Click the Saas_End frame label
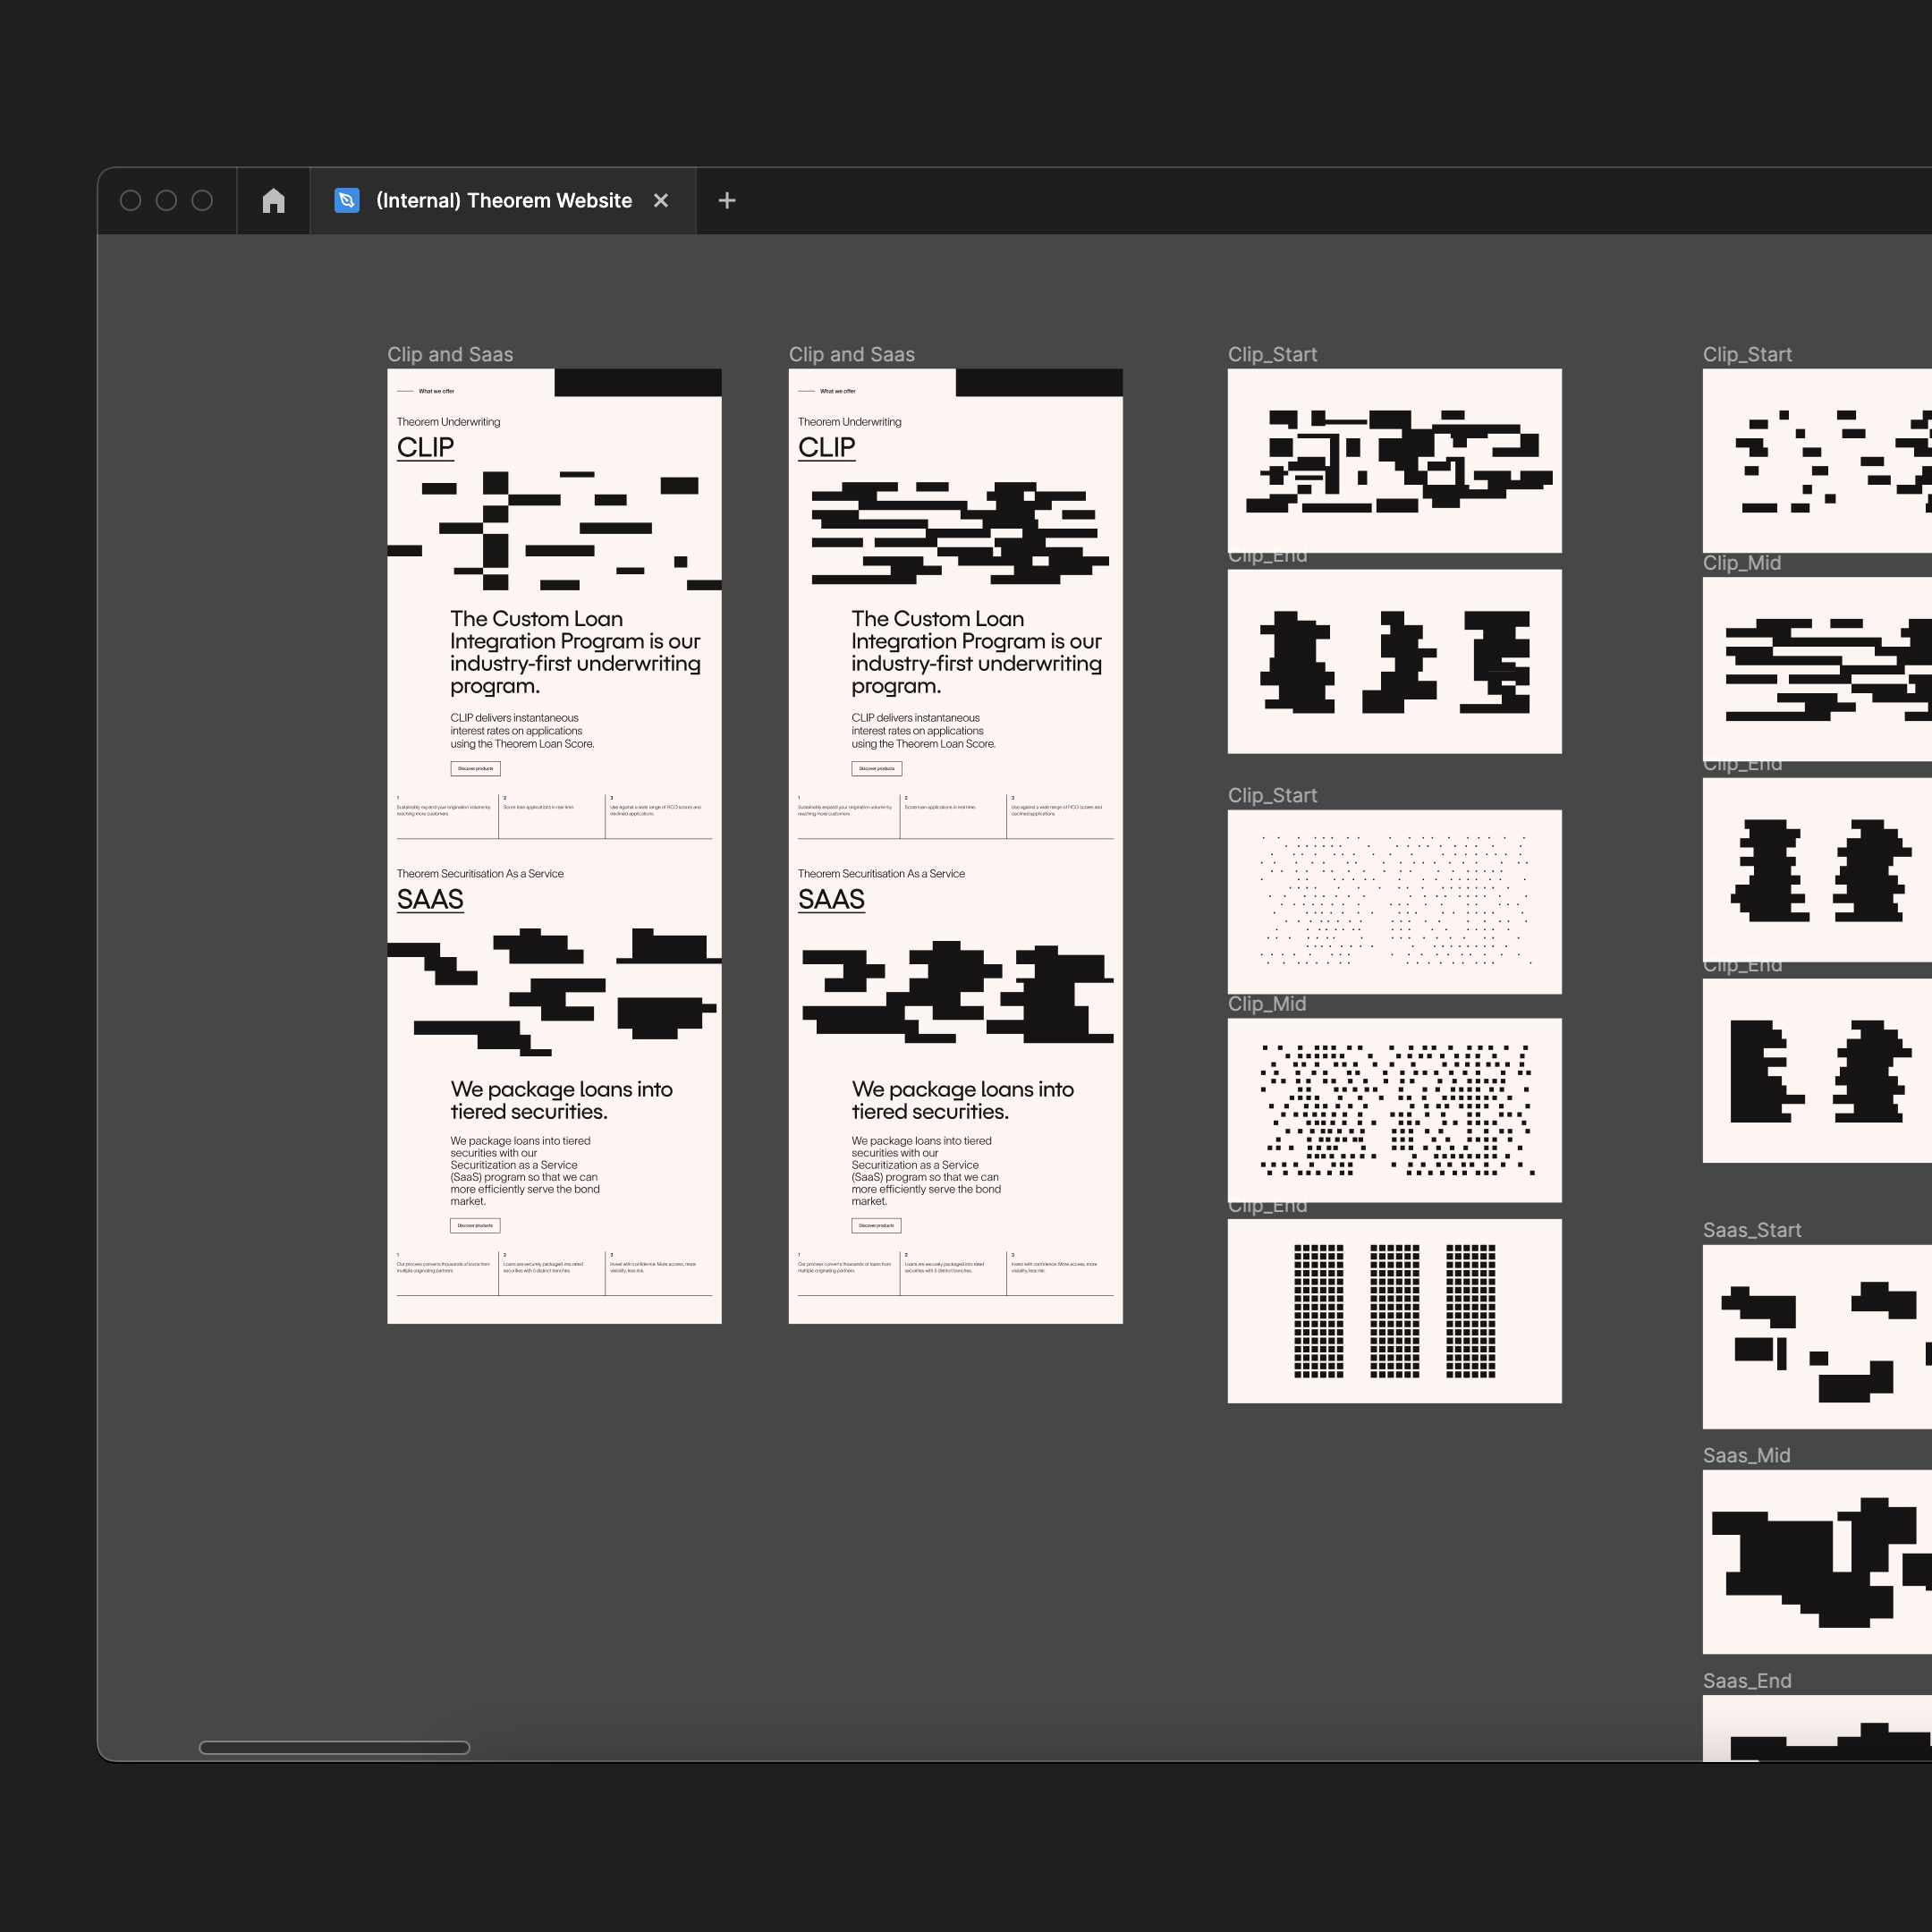1932x1932 pixels. (x=1747, y=1680)
